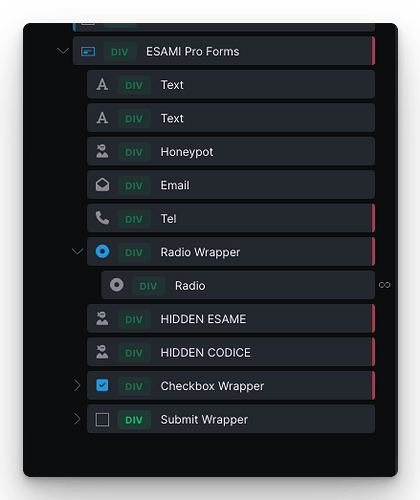Collapse the Radio Wrapper node
The height and width of the screenshot is (500, 420).
coord(77,251)
